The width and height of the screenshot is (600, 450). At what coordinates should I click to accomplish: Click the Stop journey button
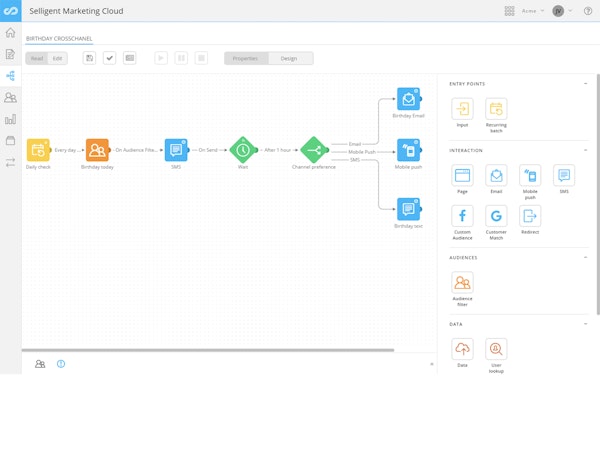coord(201,58)
